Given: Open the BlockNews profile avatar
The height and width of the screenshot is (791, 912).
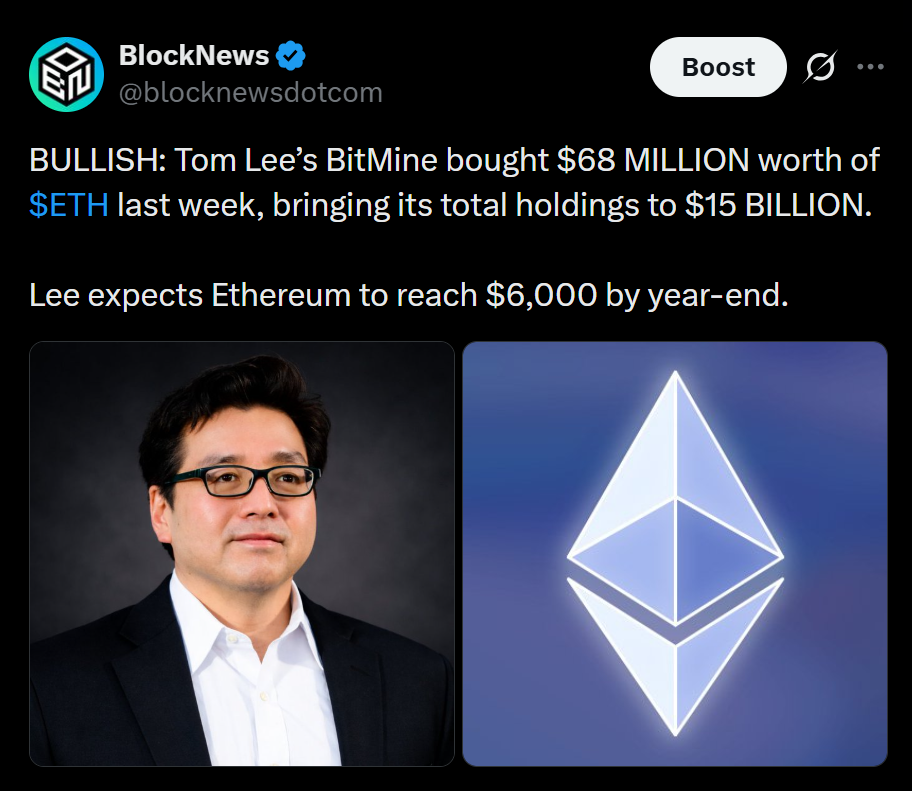Looking at the screenshot, I should [x=66, y=74].
